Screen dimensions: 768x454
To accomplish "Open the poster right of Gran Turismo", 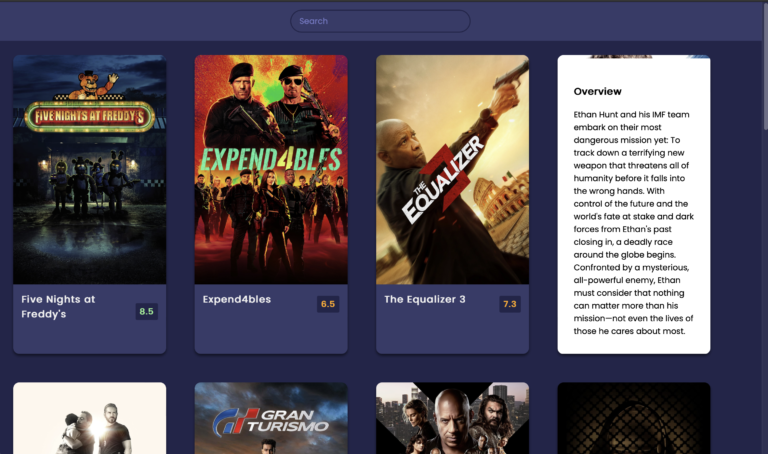I will (452, 420).
